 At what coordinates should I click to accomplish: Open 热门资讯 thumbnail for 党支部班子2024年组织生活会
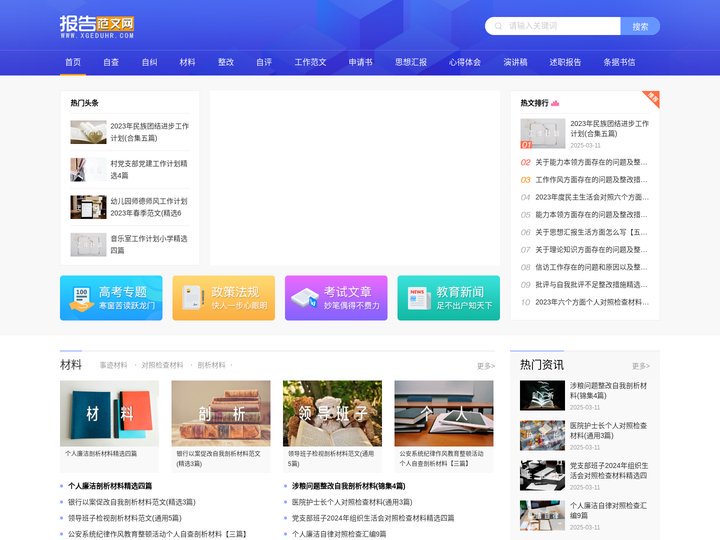tap(542, 475)
